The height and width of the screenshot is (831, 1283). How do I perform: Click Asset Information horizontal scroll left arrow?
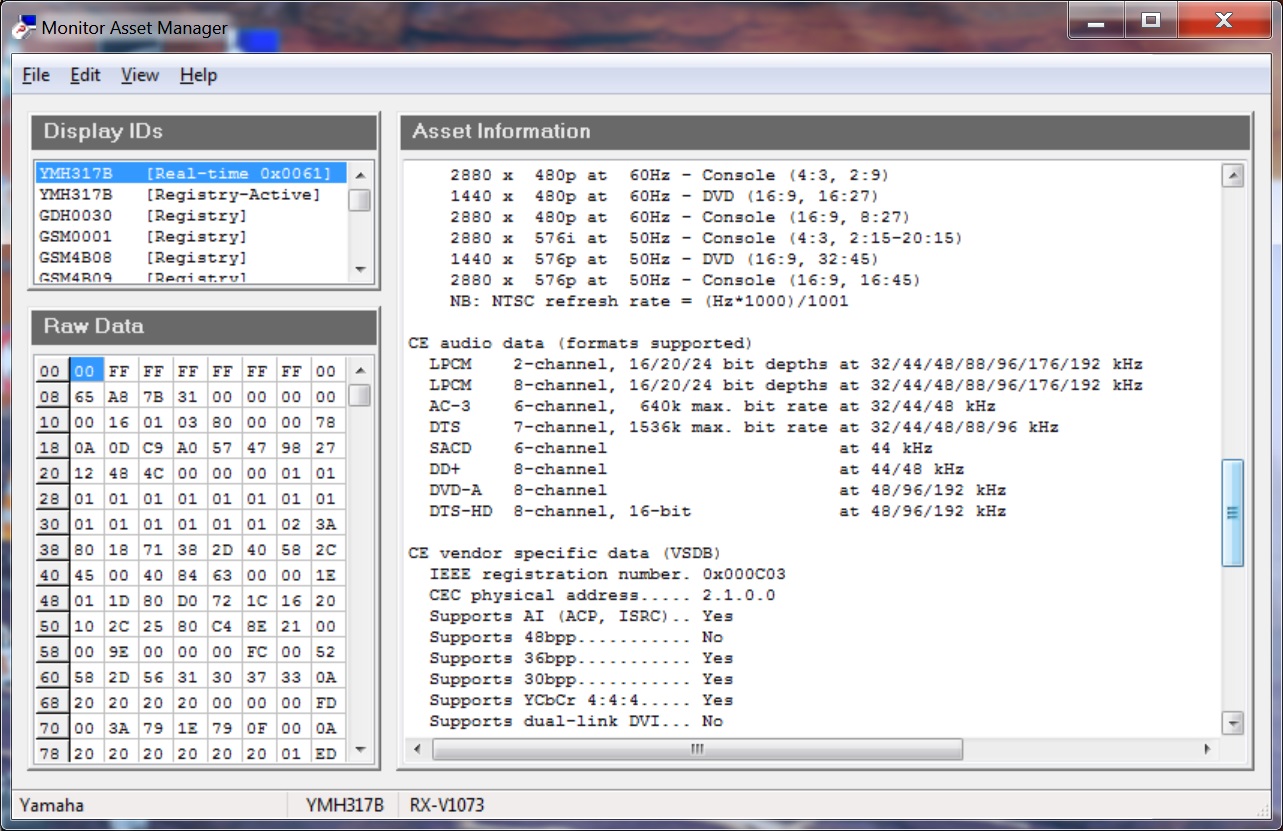coord(420,749)
